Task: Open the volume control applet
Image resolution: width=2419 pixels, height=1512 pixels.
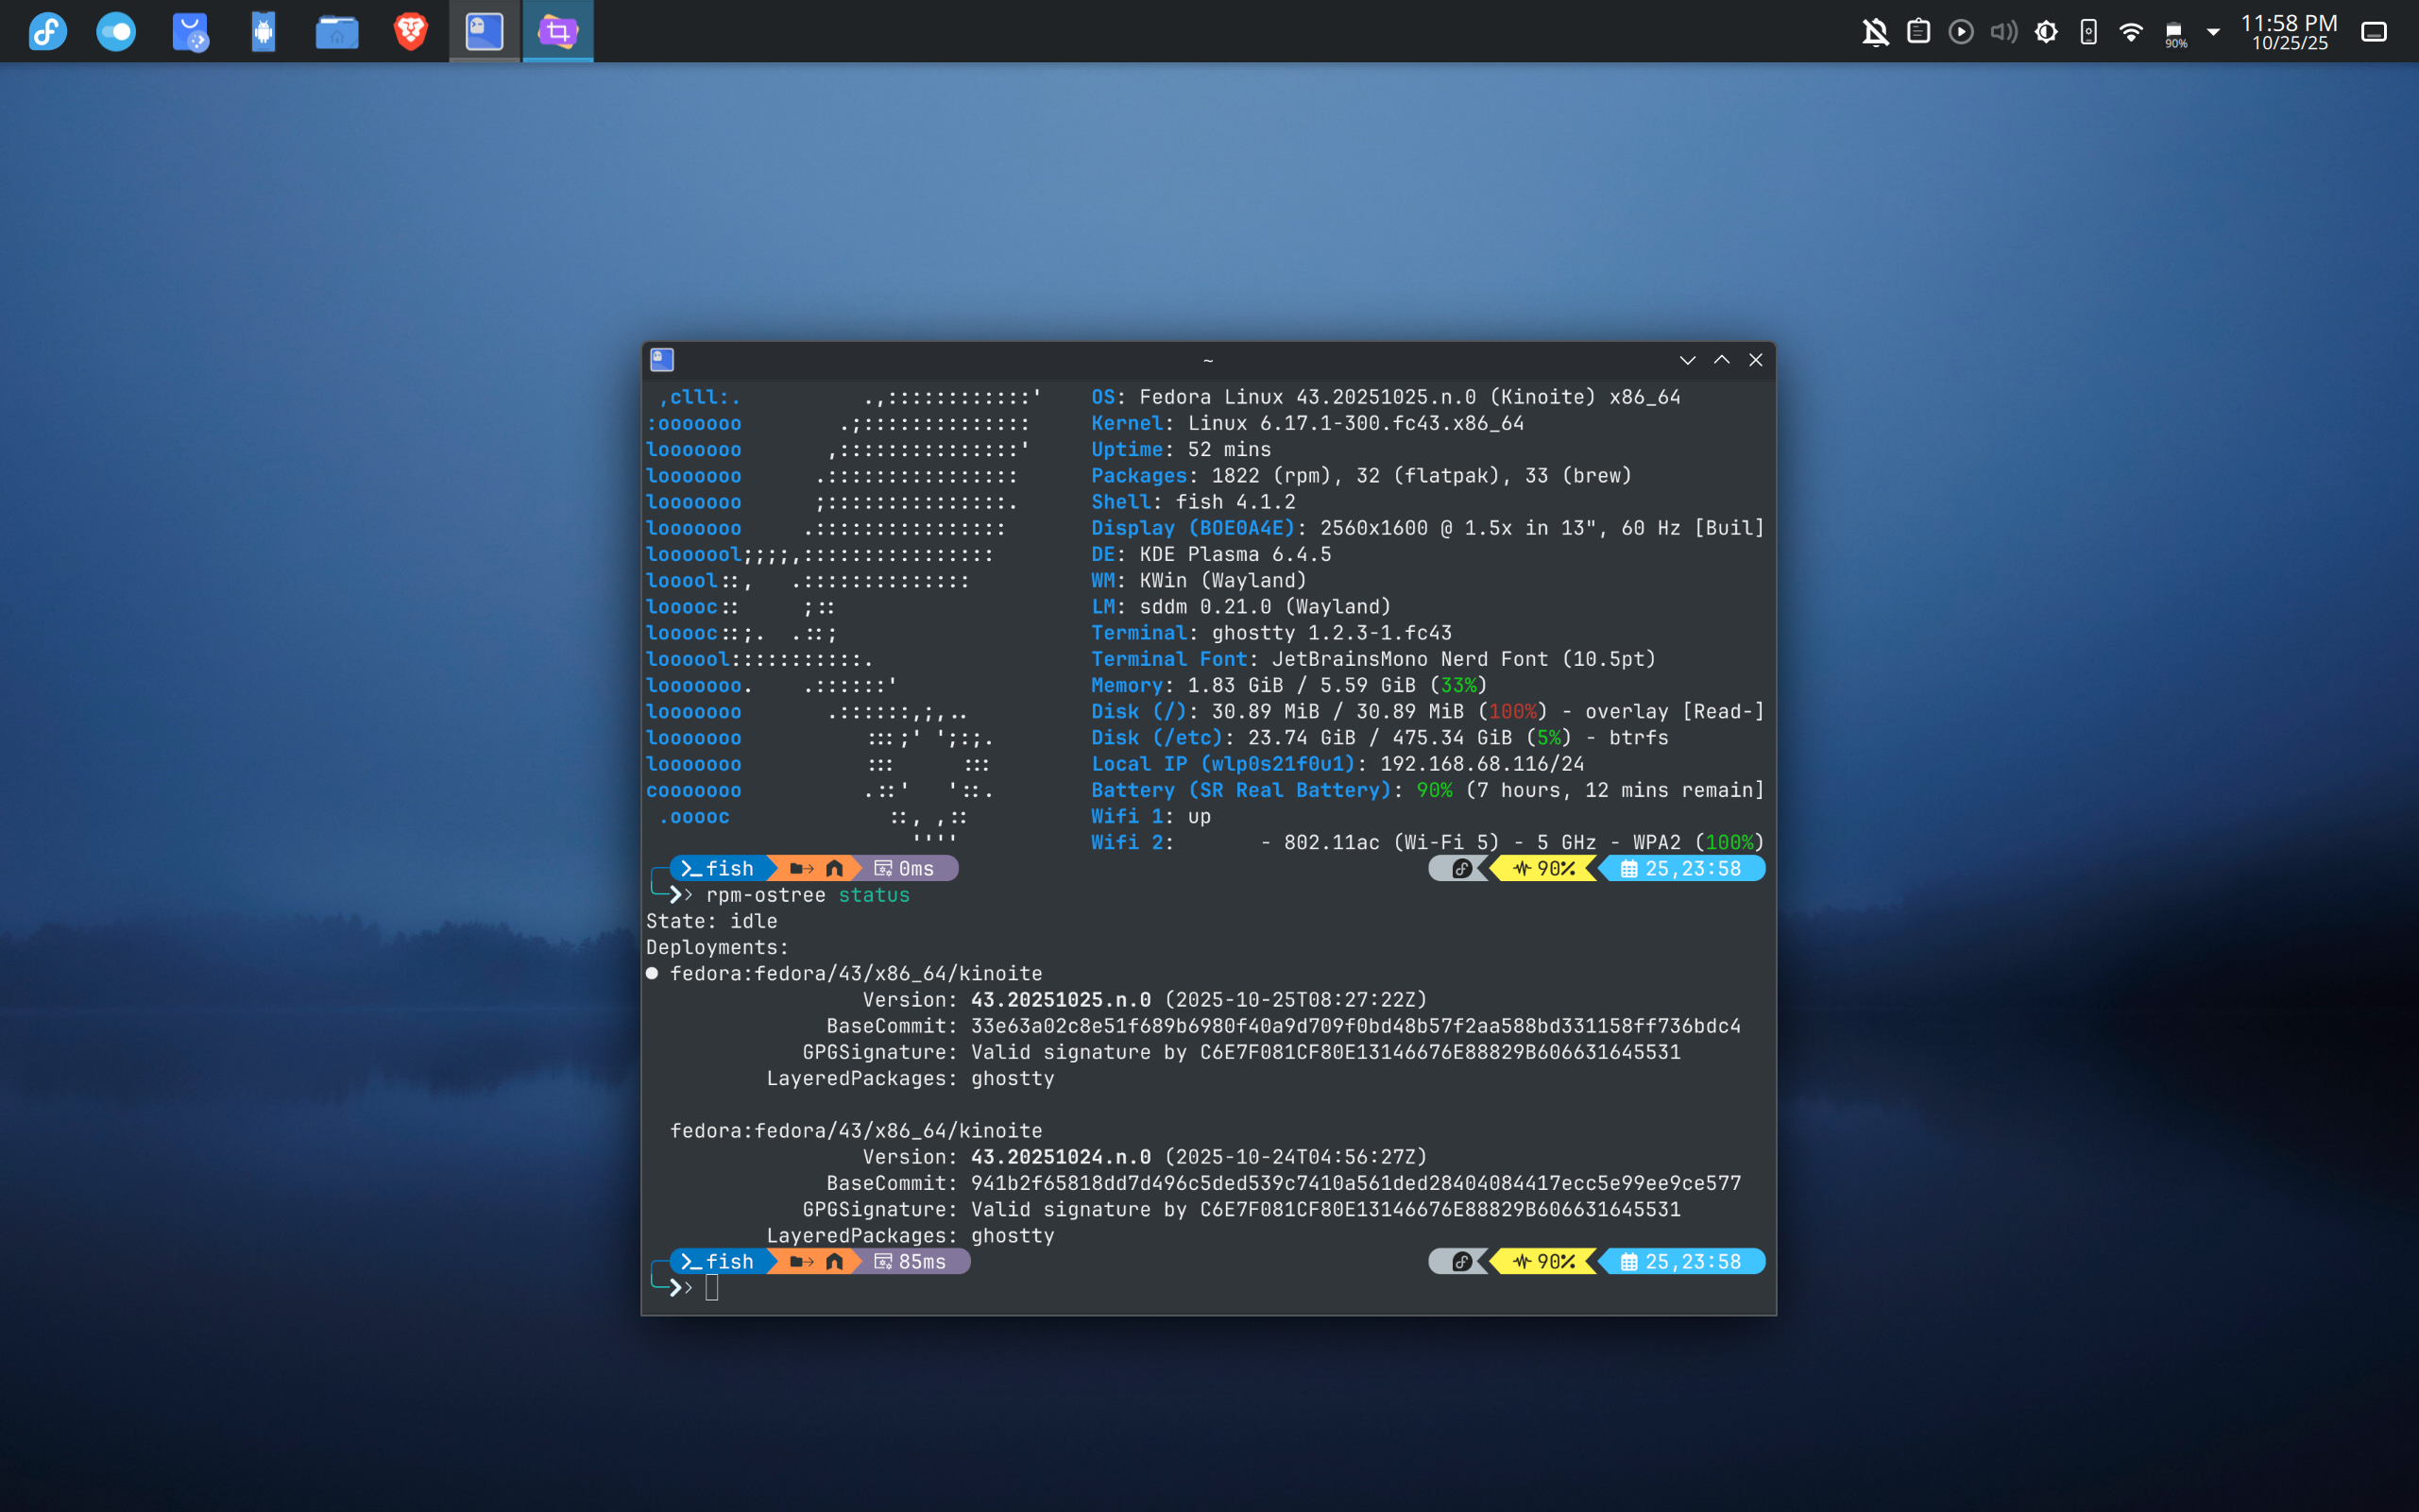Action: (2003, 31)
